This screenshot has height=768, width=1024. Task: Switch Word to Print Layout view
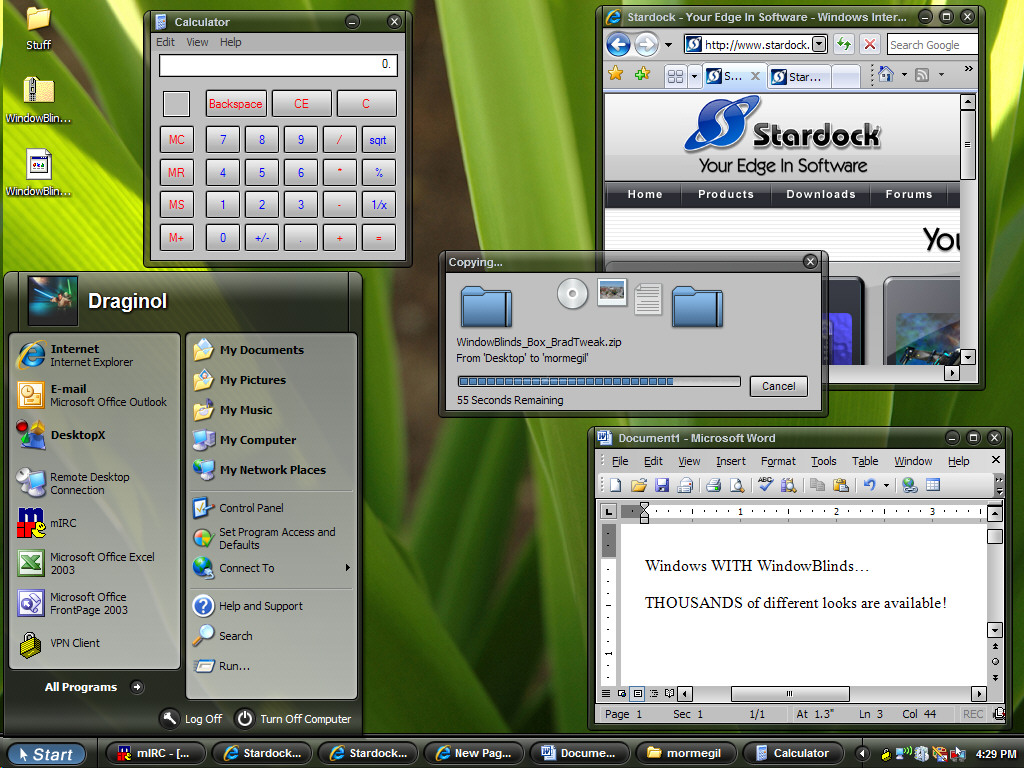(x=638, y=693)
